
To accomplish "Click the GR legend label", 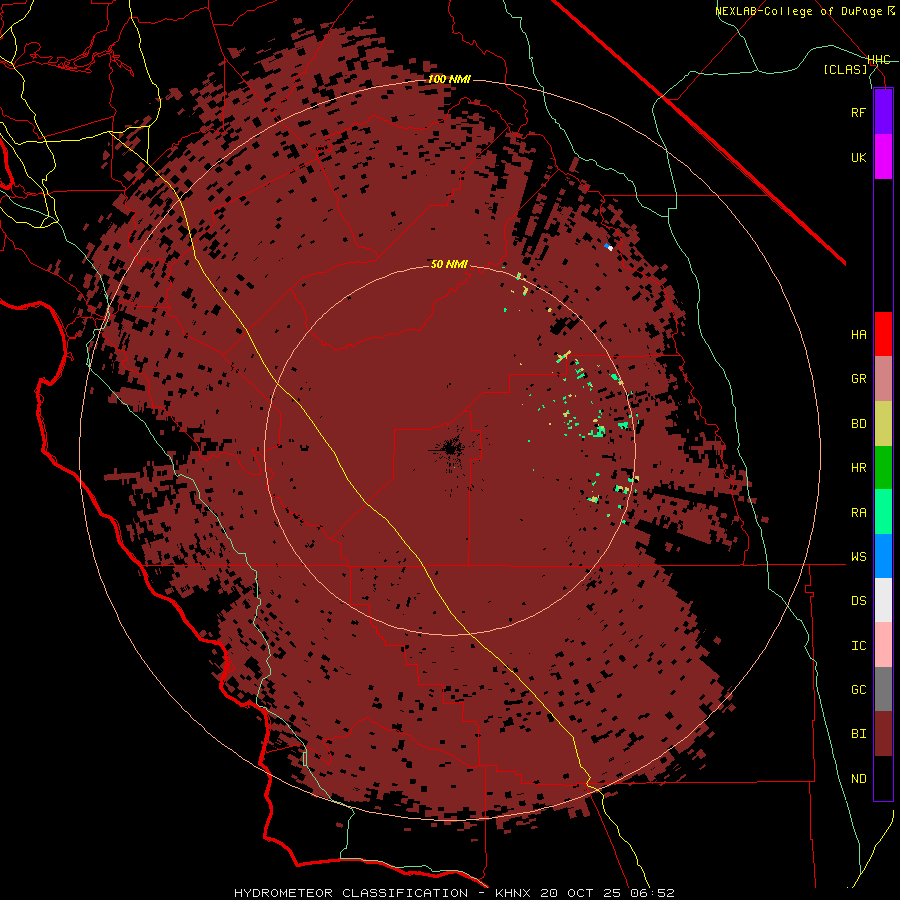I will (x=858, y=379).
